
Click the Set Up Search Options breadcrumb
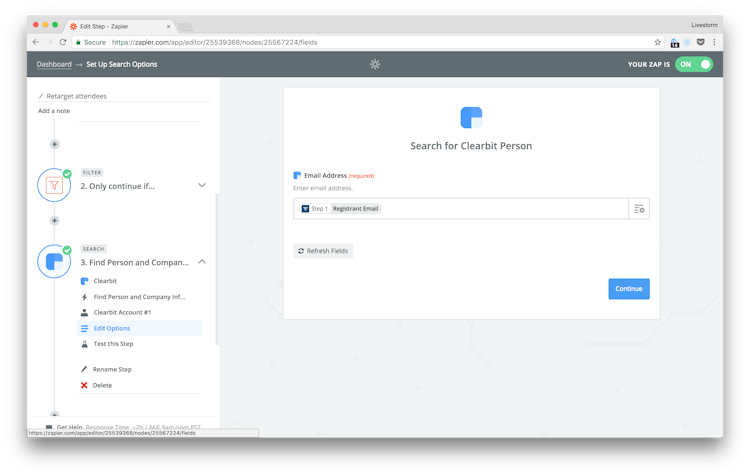click(121, 64)
